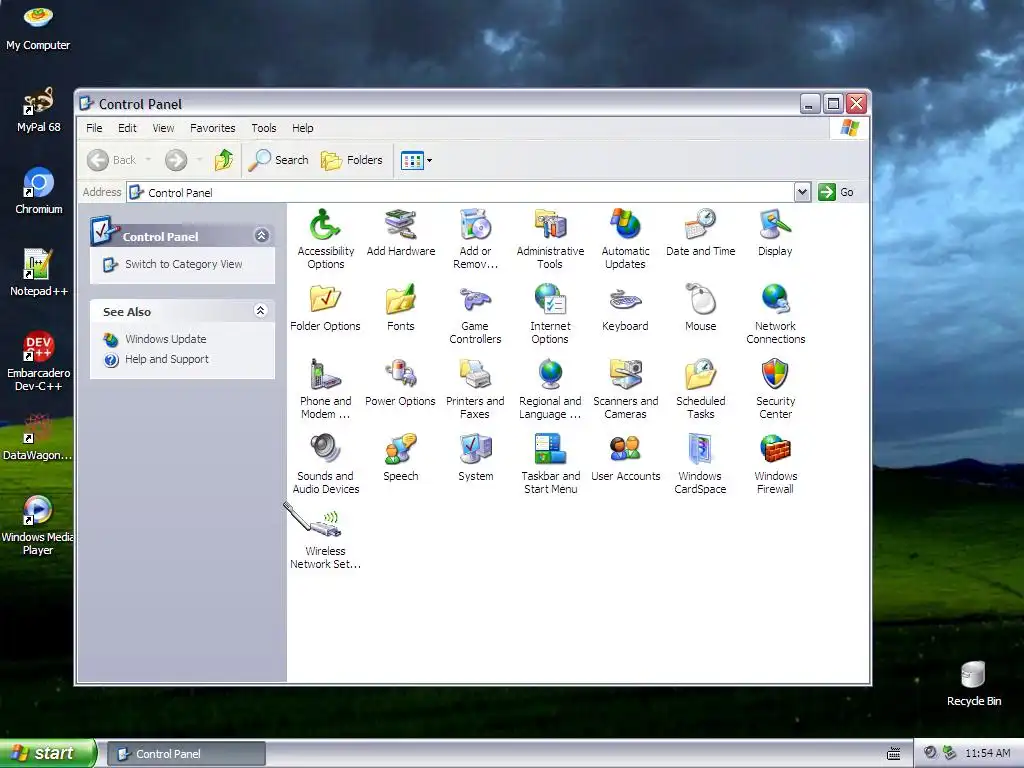
Task: Open User Accounts icon
Action: coord(625,458)
